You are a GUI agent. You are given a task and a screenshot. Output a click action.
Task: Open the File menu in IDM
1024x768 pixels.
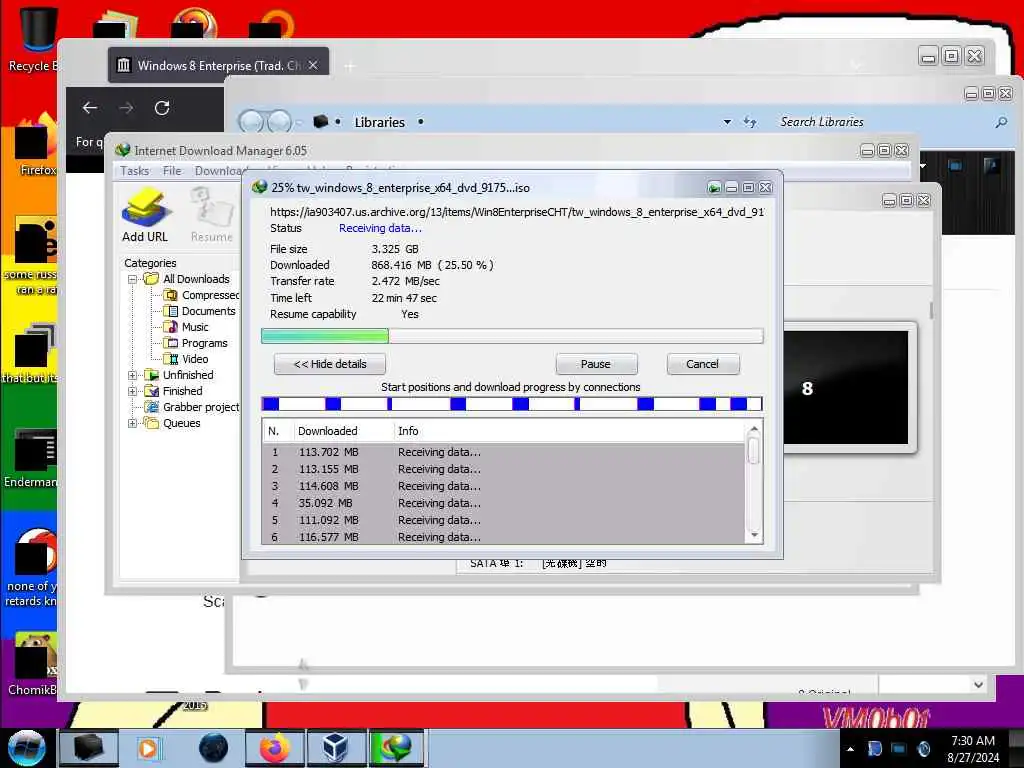(x=172, y=170)
